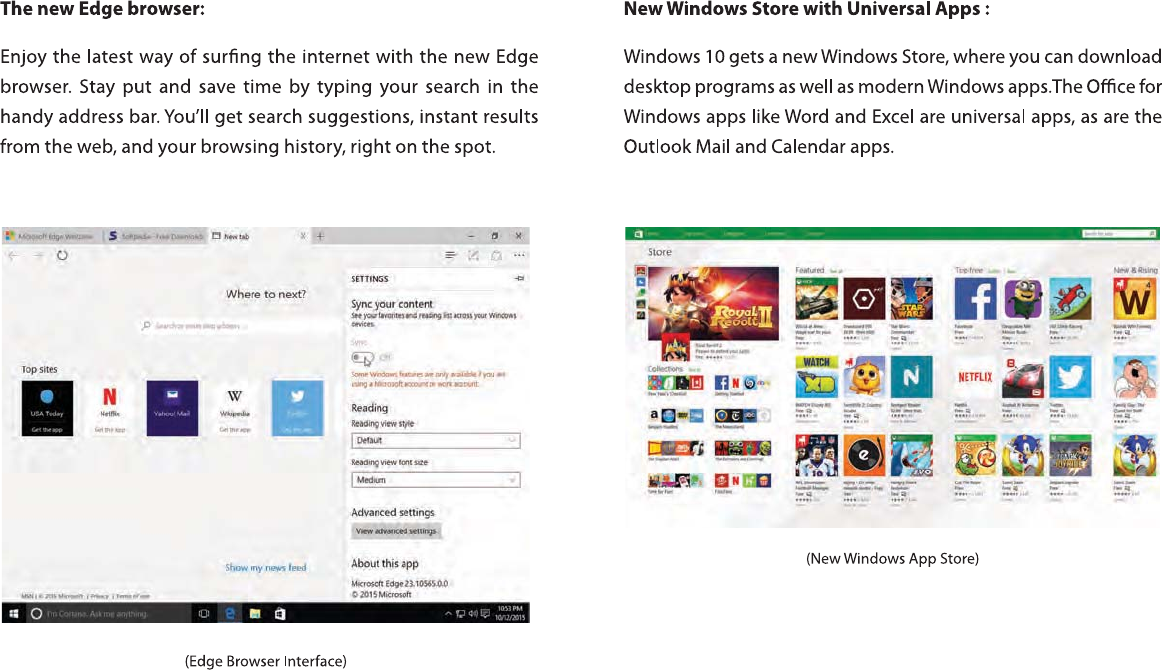The width and height of the screenshot is (1162, 670).
Task: Open the Royal Revolt II featured banner
Action: (714, 305)
